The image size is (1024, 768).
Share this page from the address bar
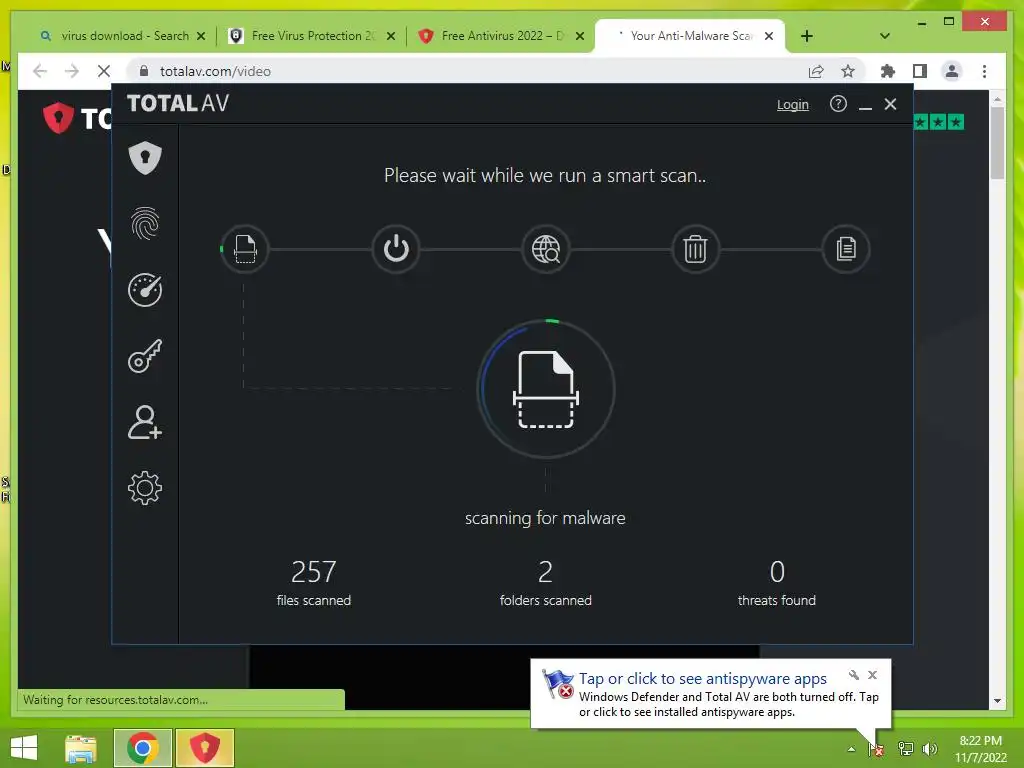[816, 71]
